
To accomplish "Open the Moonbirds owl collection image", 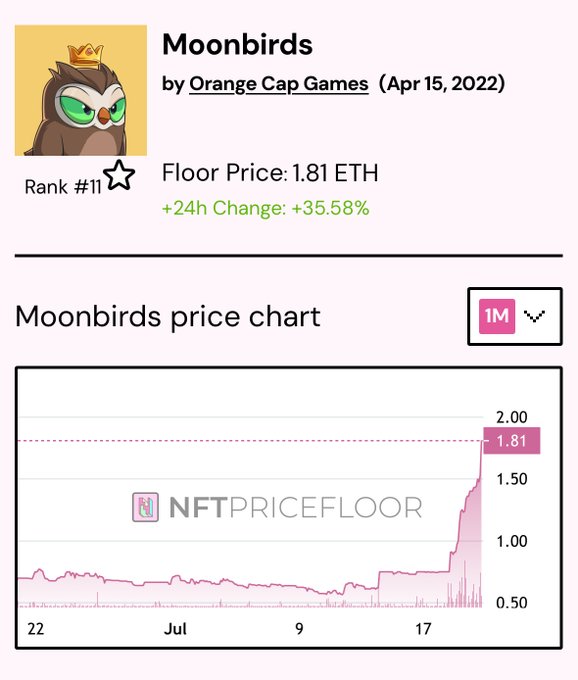I will pos(81,90).
